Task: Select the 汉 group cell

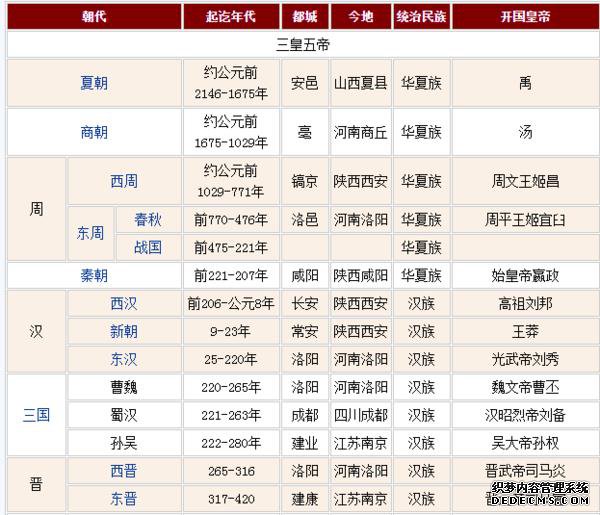Action: click(x=36, y=331)
